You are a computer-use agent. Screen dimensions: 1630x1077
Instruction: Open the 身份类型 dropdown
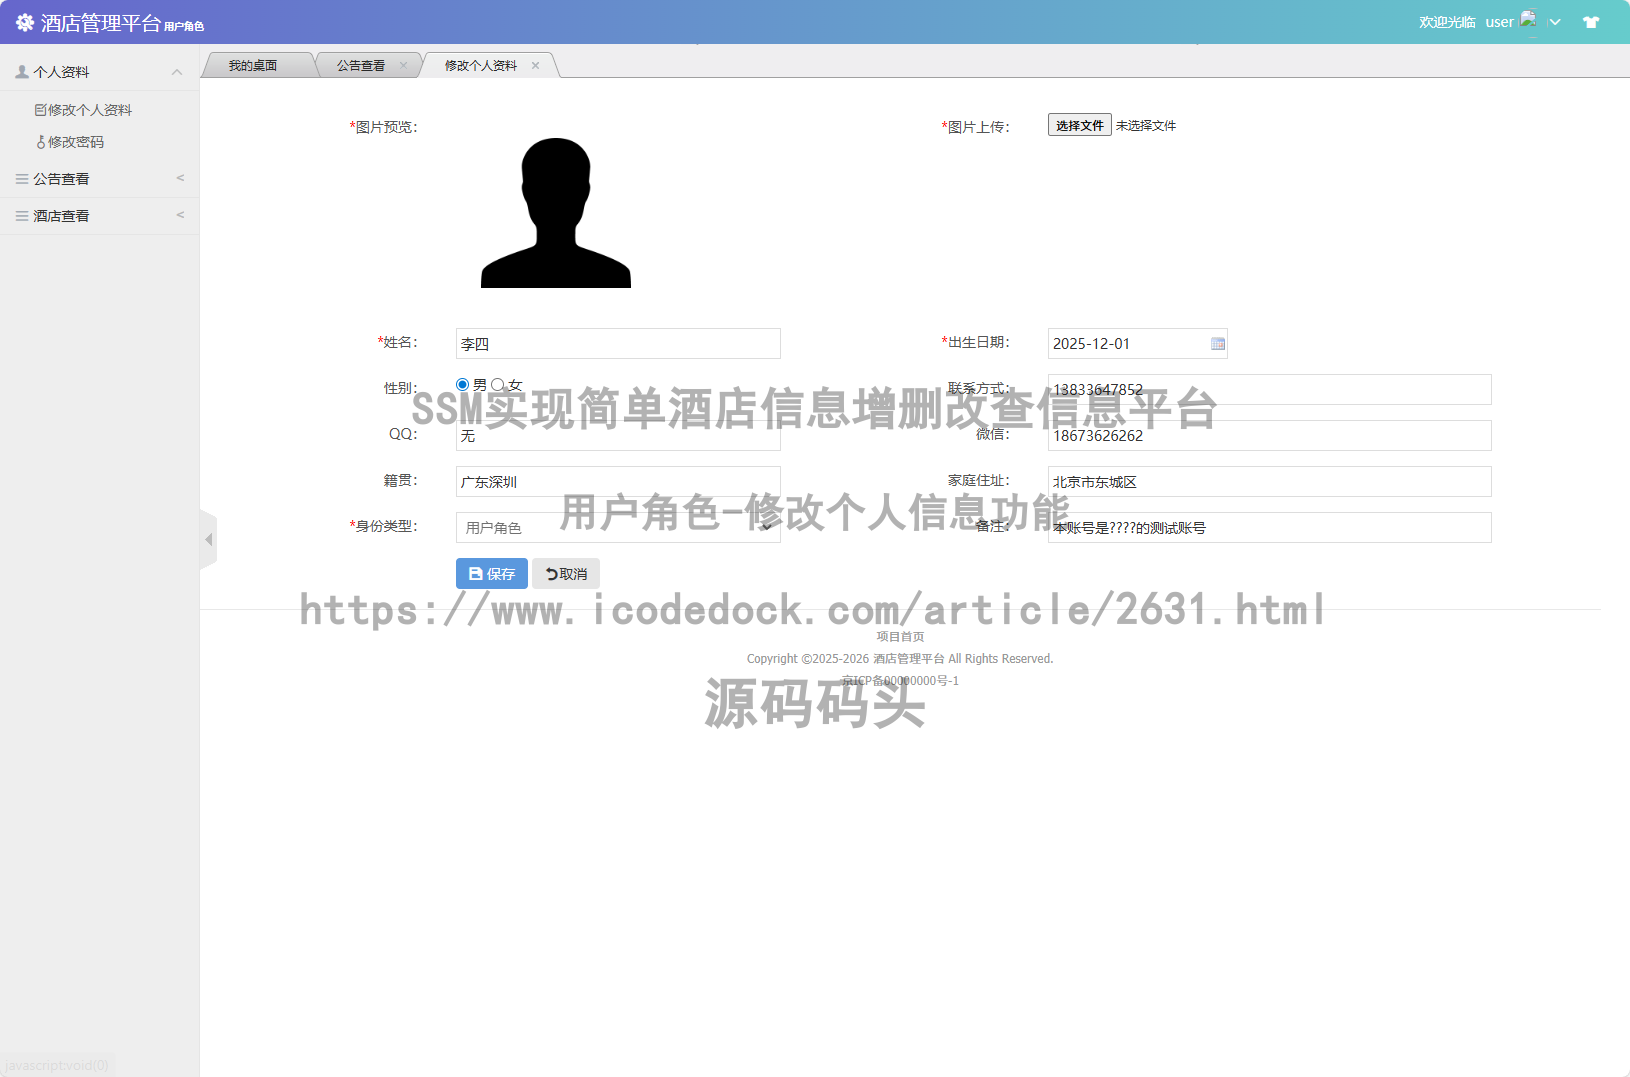coord(766,527)
